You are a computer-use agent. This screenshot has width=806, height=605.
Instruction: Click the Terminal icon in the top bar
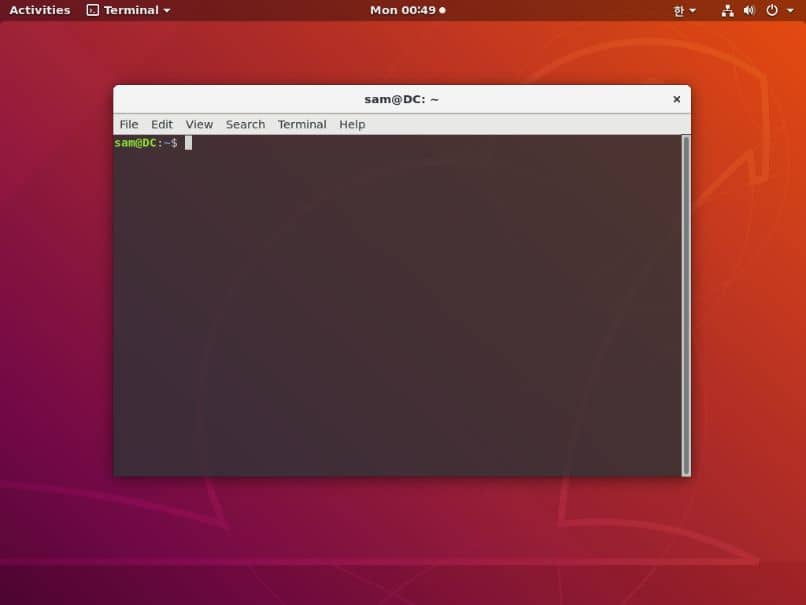[x=92, y=10]
